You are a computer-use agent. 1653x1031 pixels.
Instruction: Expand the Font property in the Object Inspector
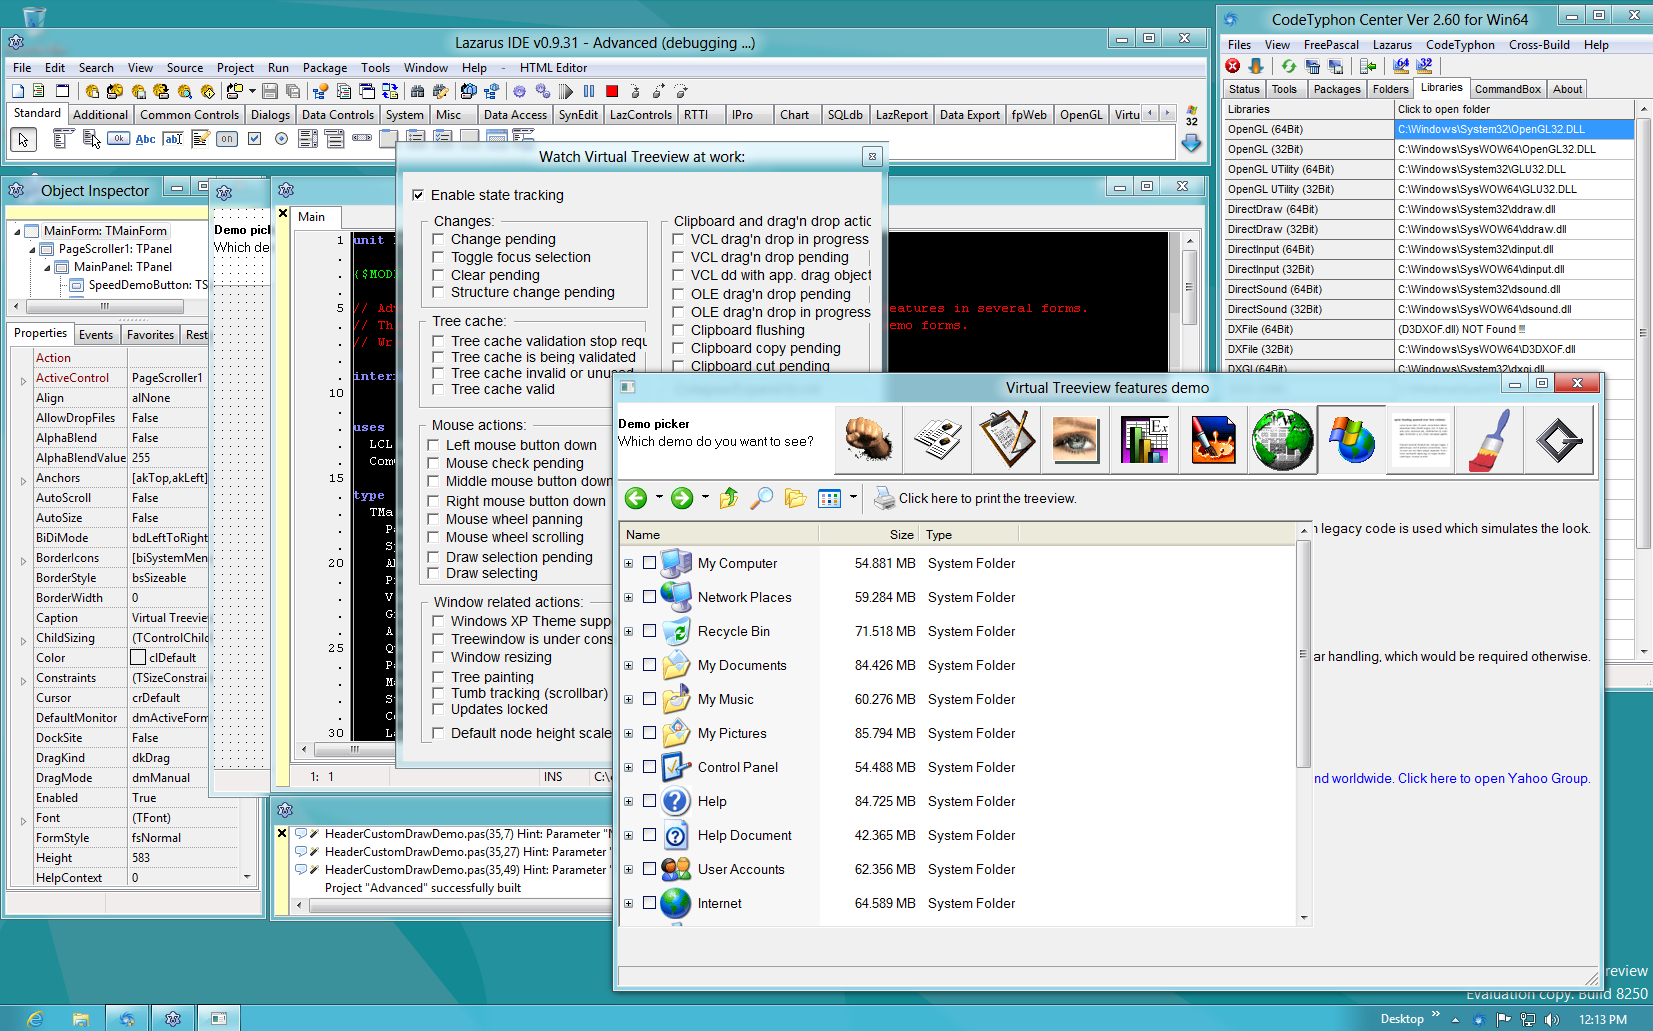coord(23,820)
